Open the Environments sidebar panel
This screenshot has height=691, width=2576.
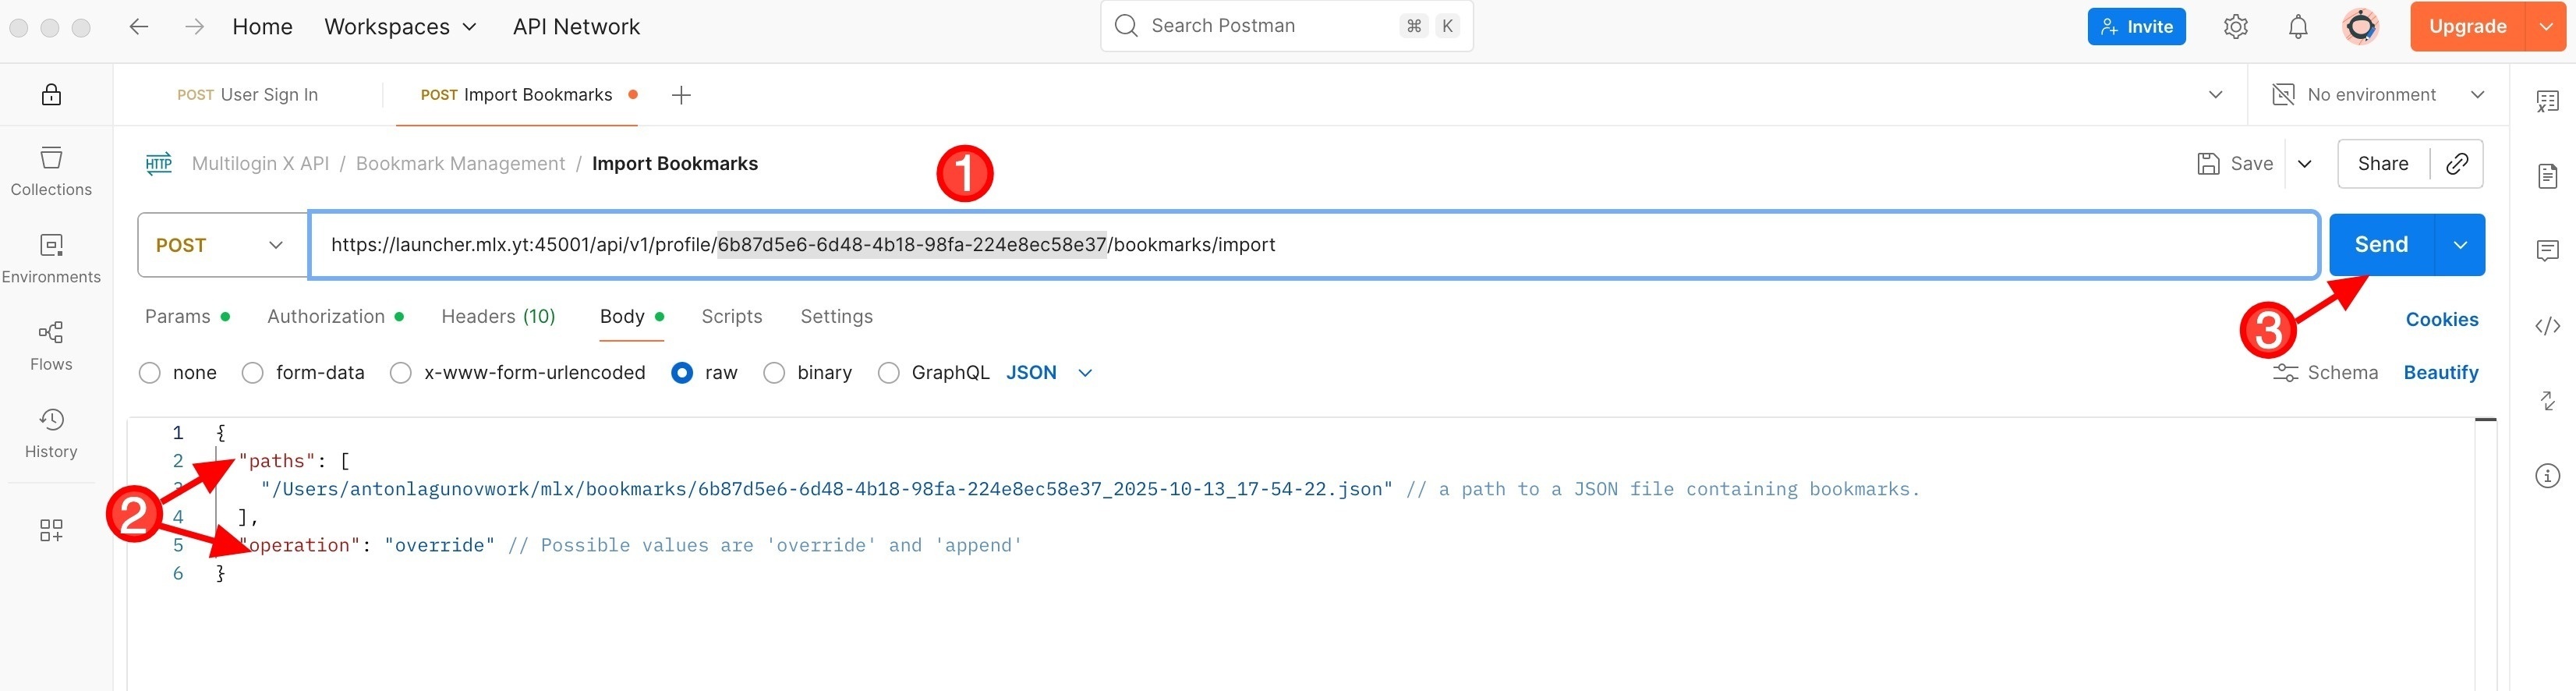coord(51,258)
